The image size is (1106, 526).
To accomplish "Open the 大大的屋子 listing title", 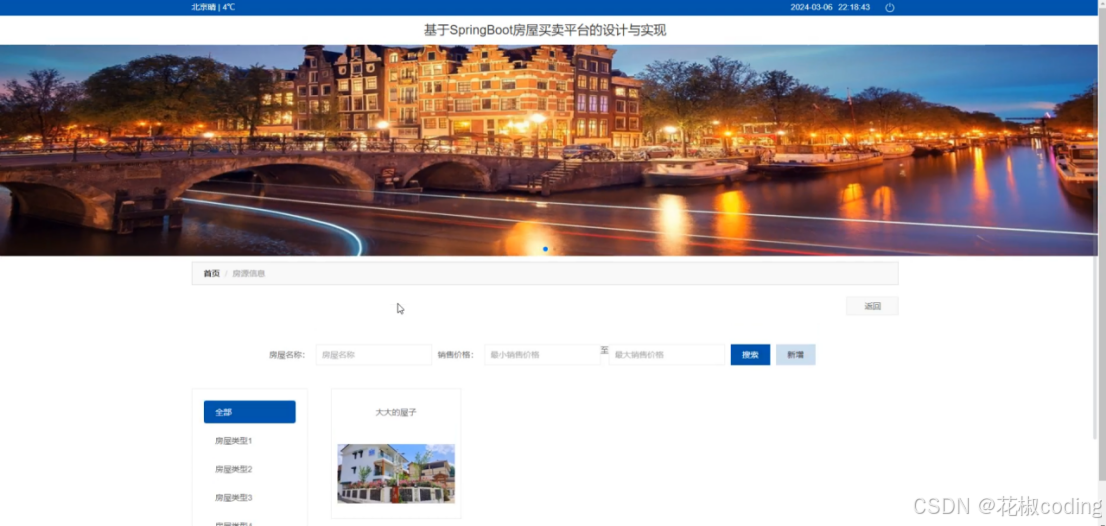I will [x=396, y=412].
